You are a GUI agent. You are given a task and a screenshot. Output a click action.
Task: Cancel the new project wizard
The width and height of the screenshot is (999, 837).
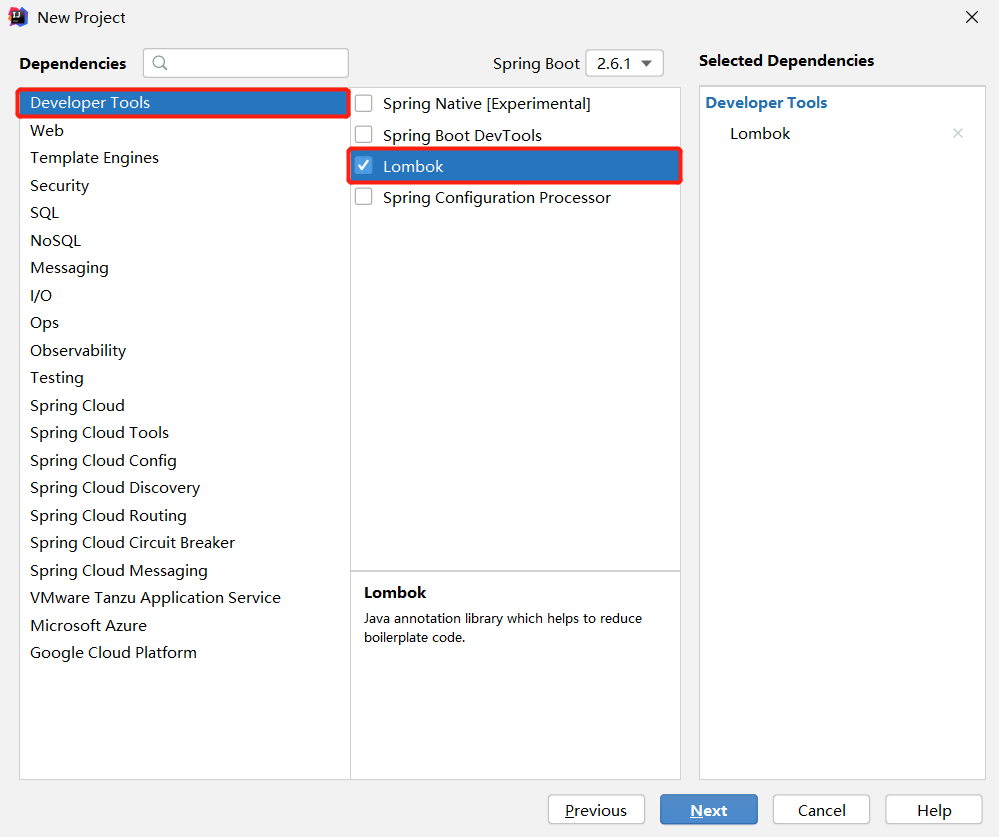(x=821, y=810)
